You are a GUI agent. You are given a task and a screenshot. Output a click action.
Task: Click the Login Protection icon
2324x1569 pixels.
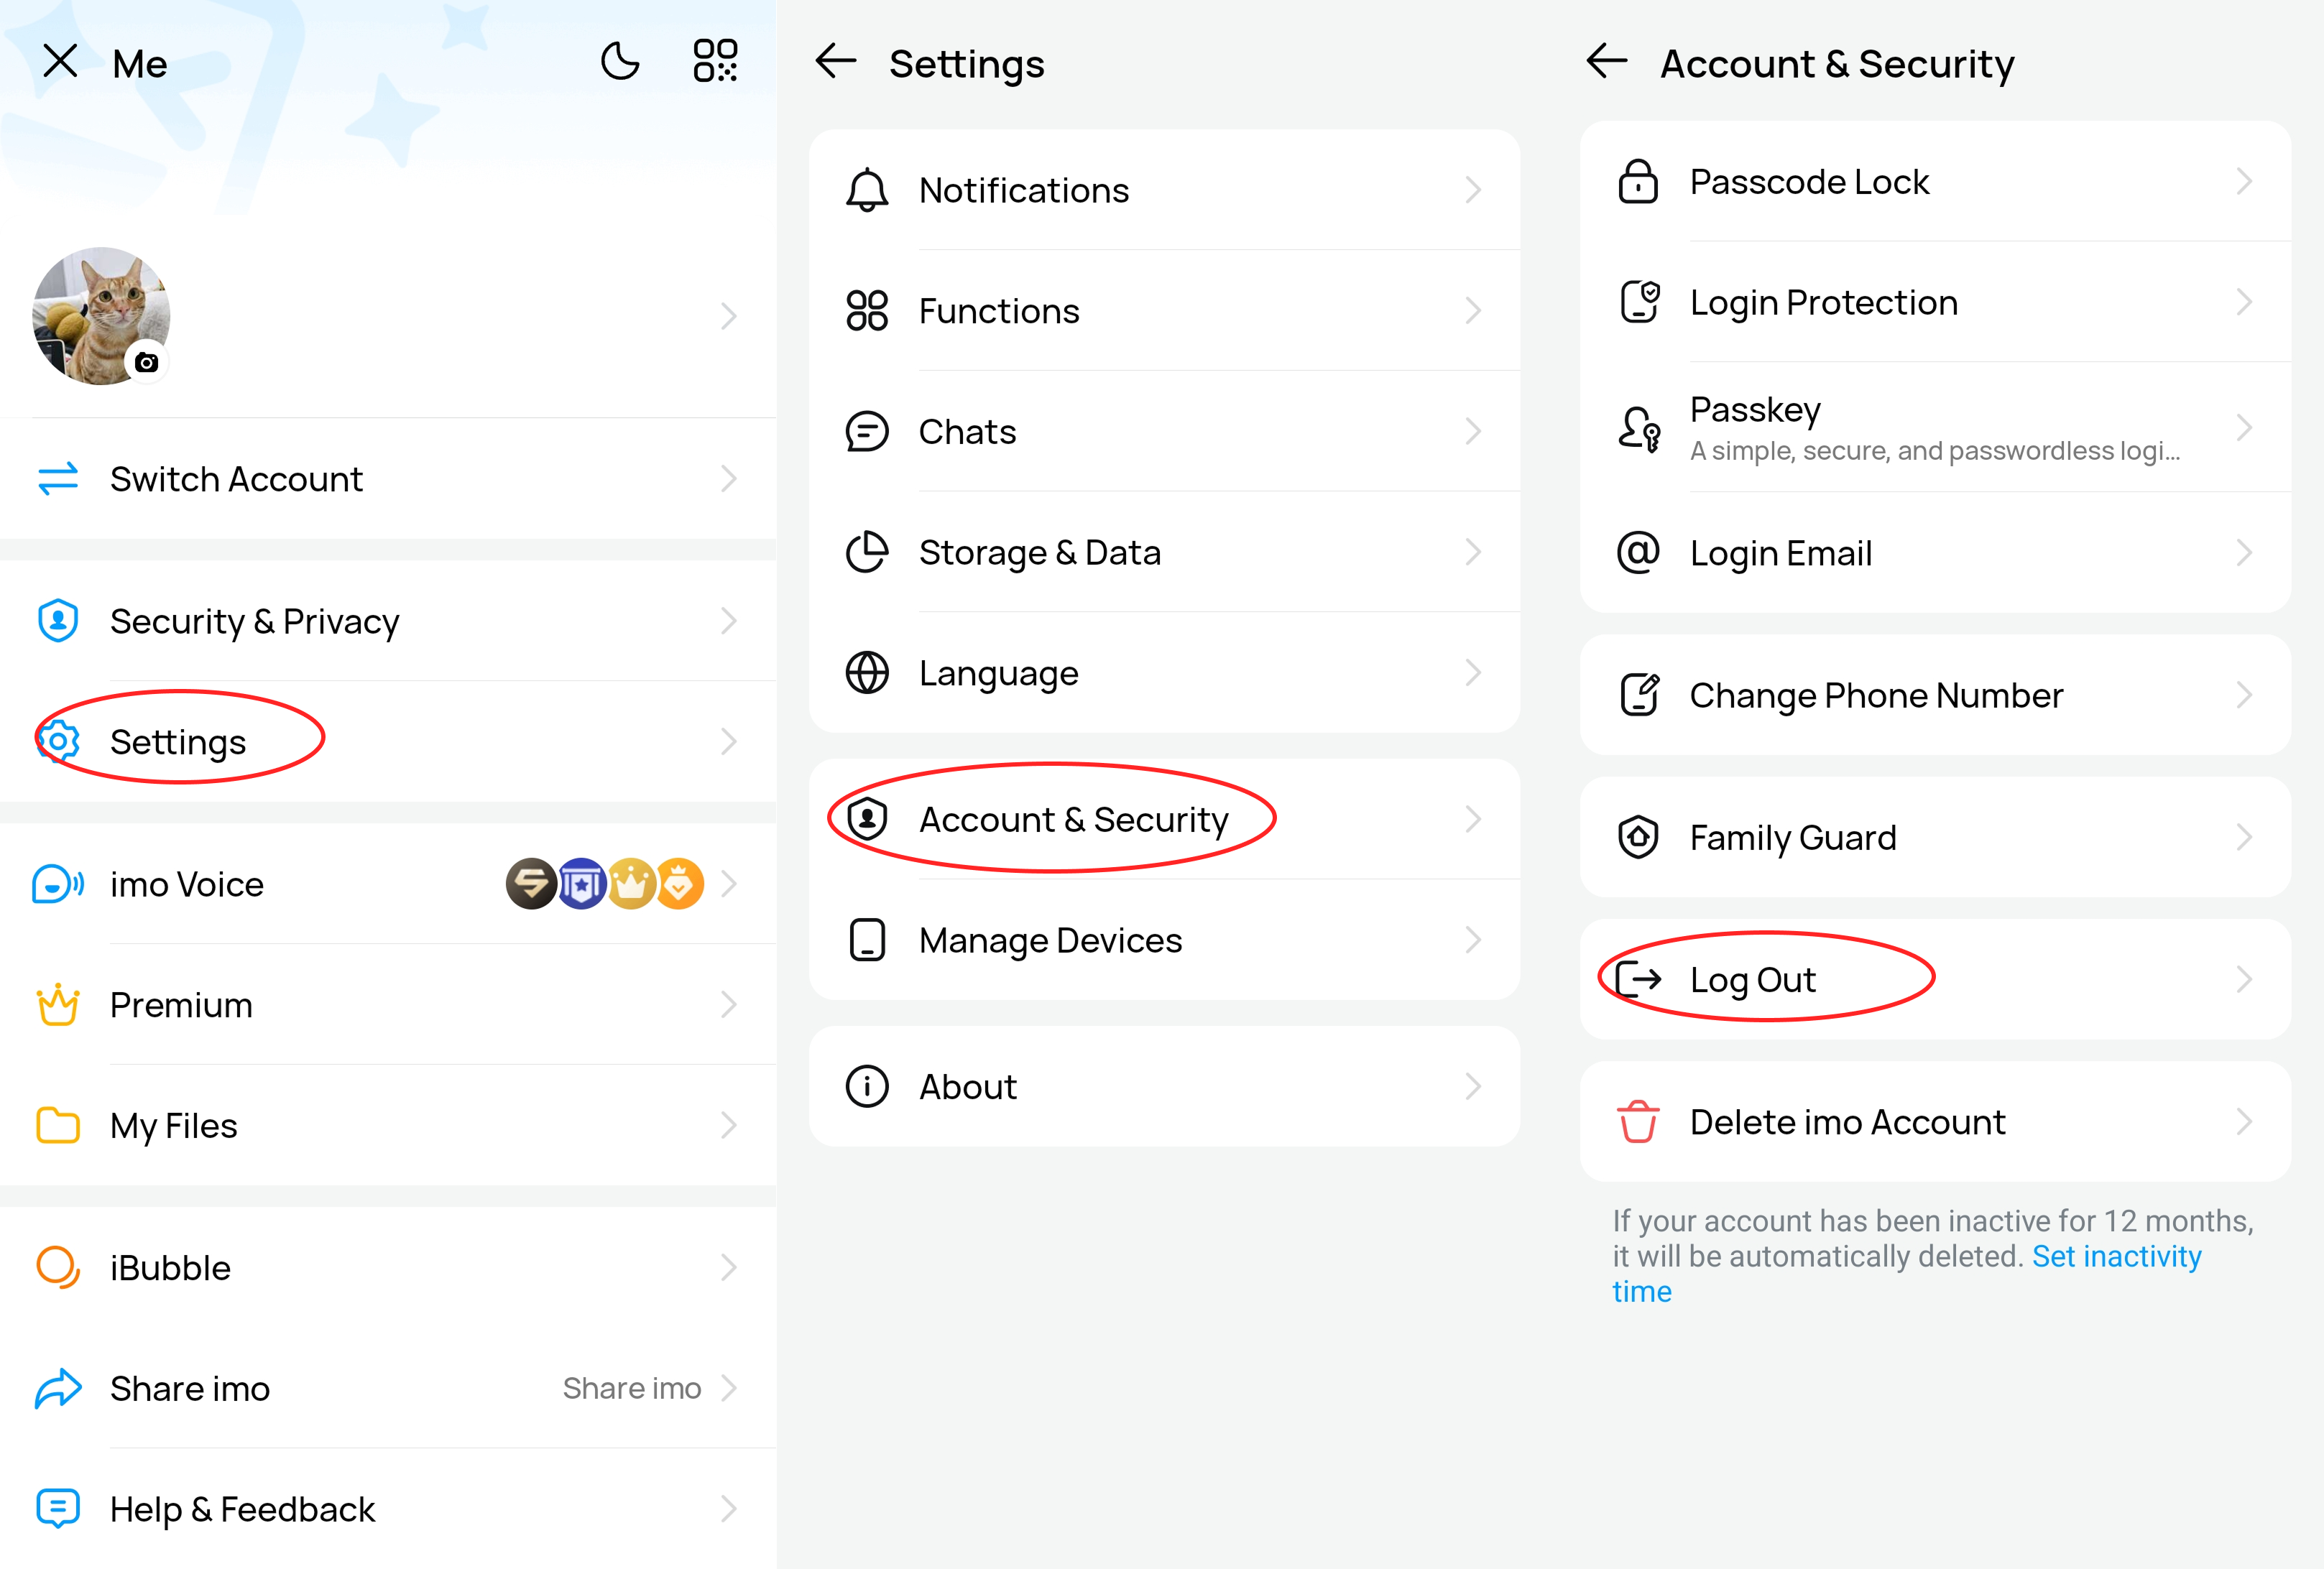click(1639, 302)
